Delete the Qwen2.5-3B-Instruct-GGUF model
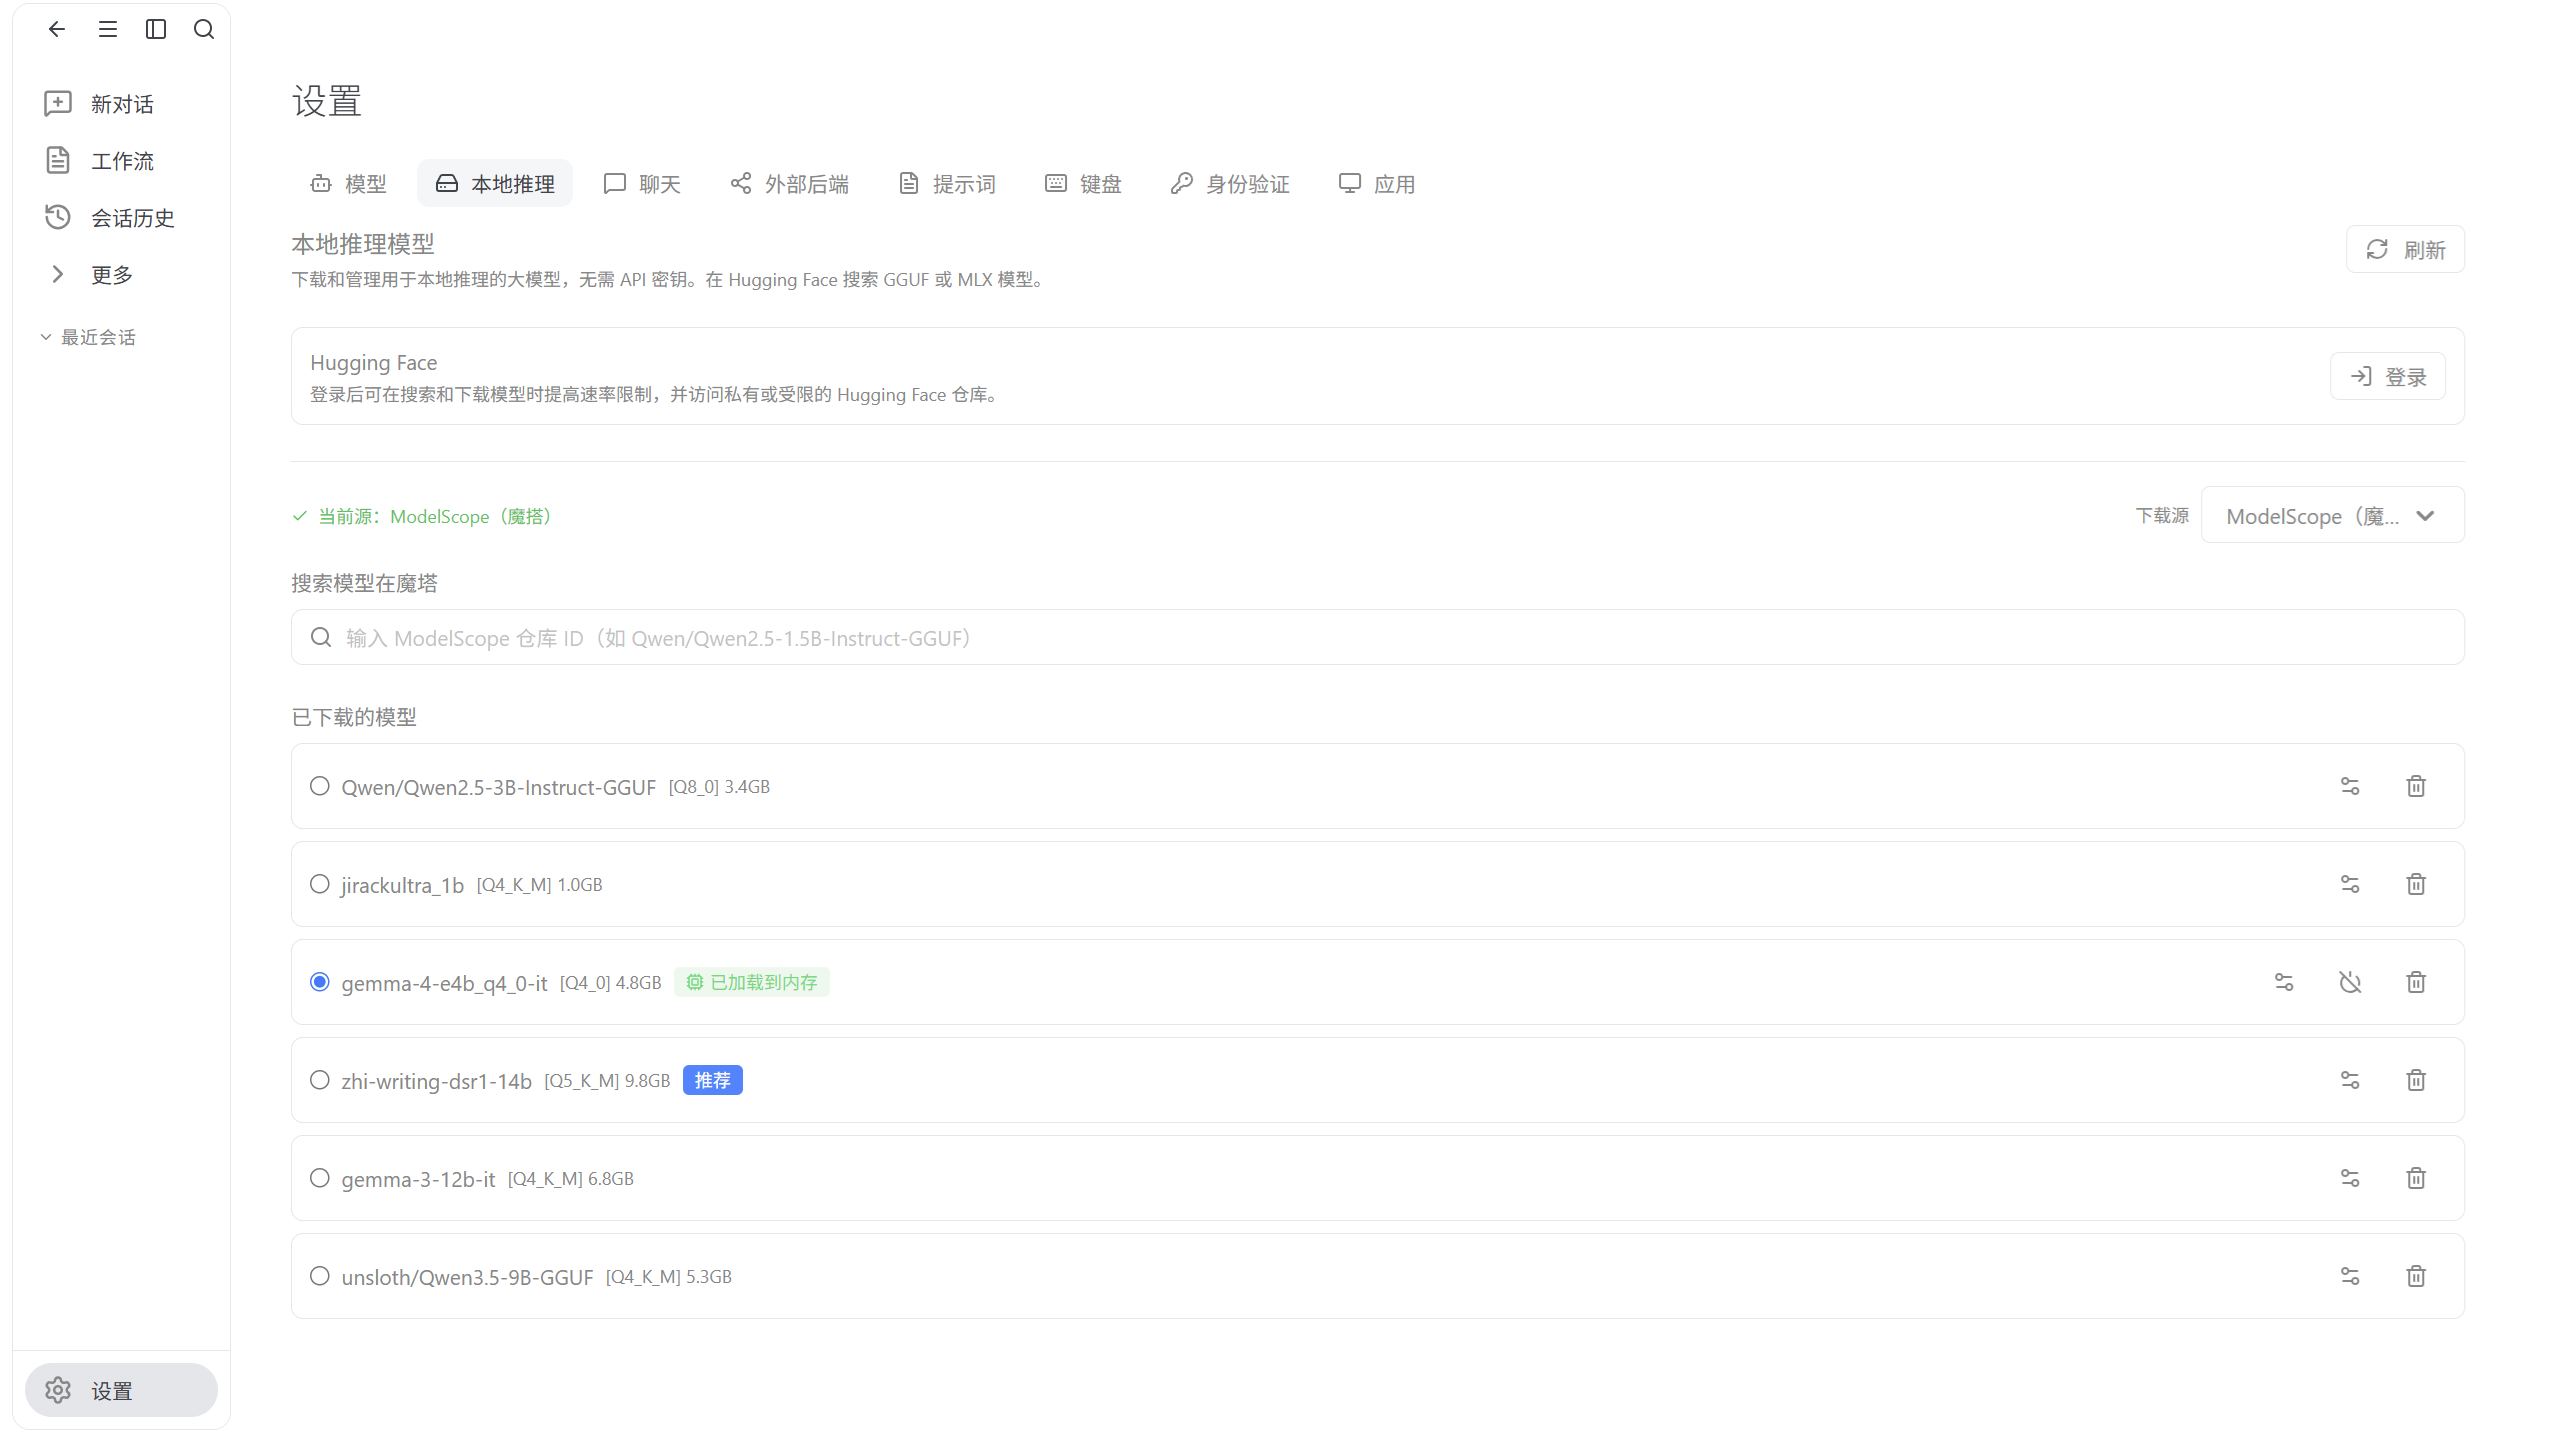Viewport: 2560px width, 1440px height. pyautogui.click(x=2416, y=786)
